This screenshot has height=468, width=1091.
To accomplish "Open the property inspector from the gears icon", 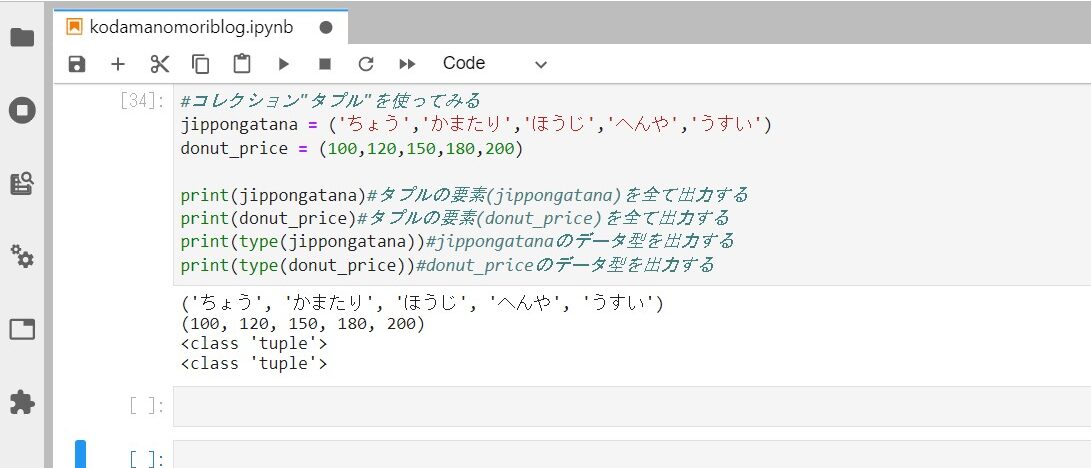I will coord(22,256).
